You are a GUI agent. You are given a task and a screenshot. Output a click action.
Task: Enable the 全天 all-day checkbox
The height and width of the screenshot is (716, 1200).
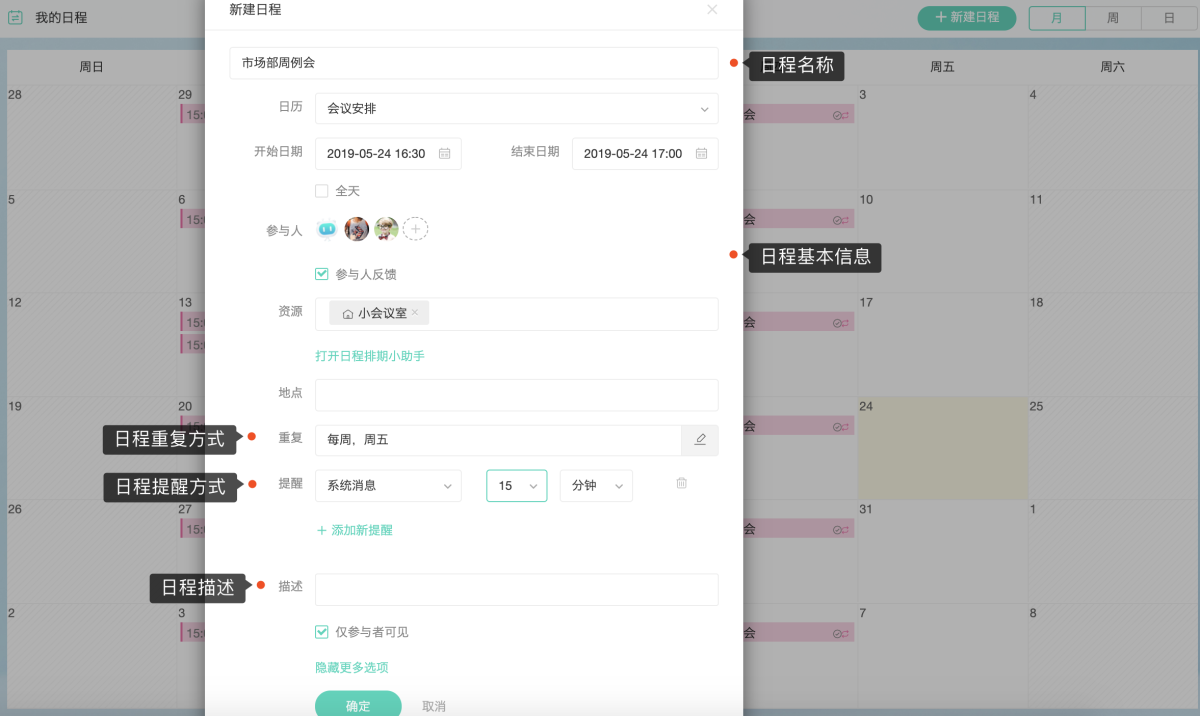322,191
